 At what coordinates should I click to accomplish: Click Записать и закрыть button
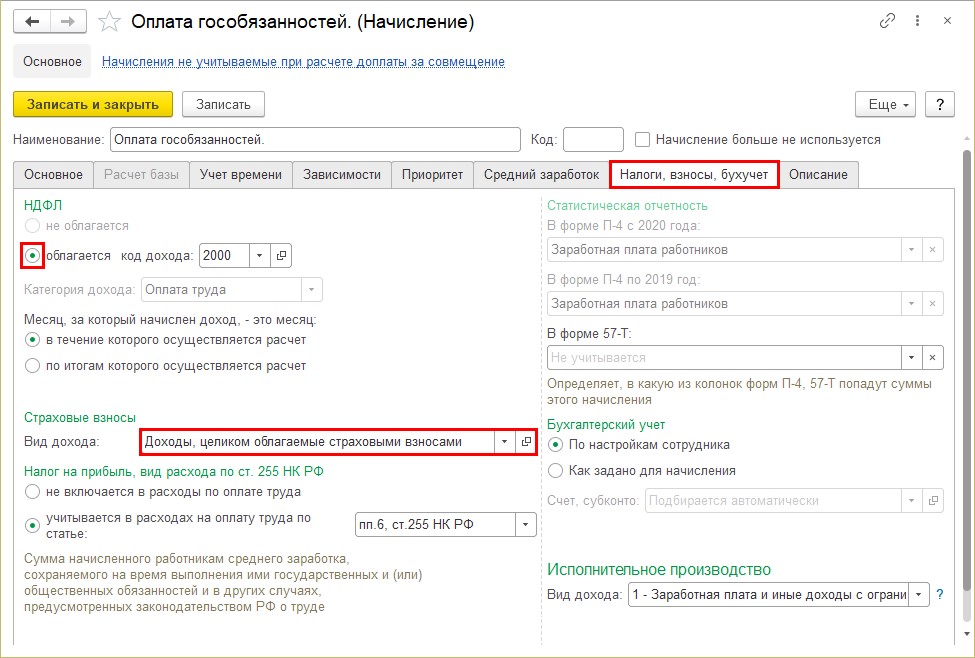[x=93, y=104]
